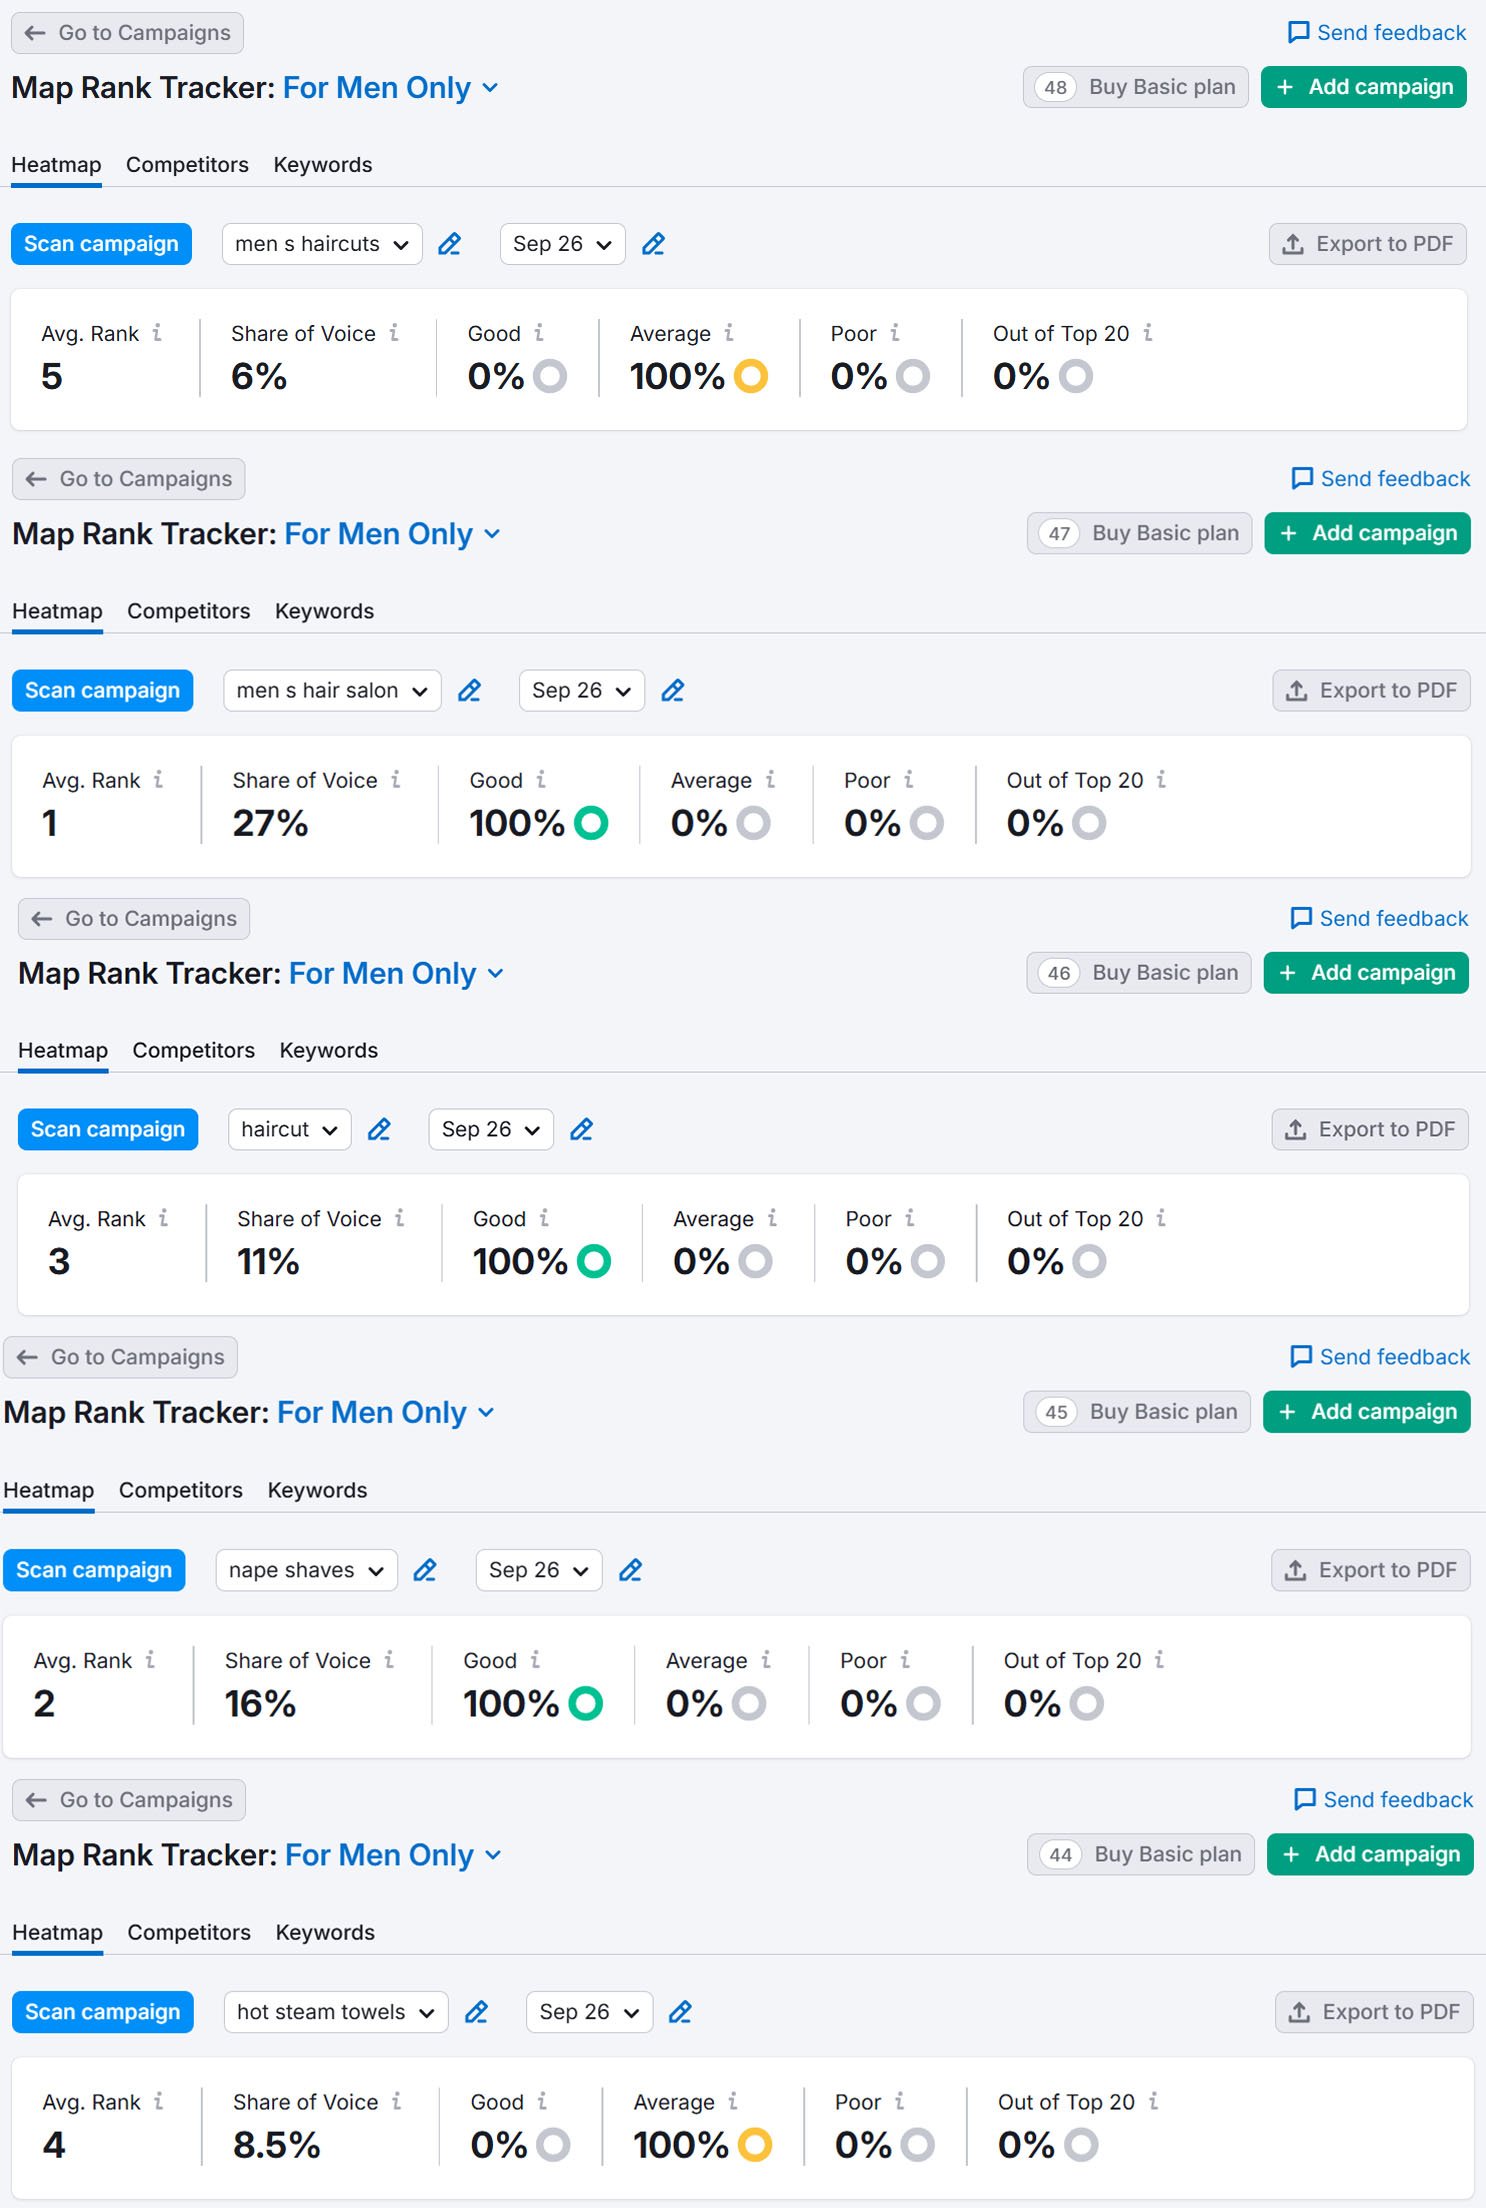Click Buy Basic plan button with 48 badge
The image size is (1486, 2208).
click(x=1136, y=87)
